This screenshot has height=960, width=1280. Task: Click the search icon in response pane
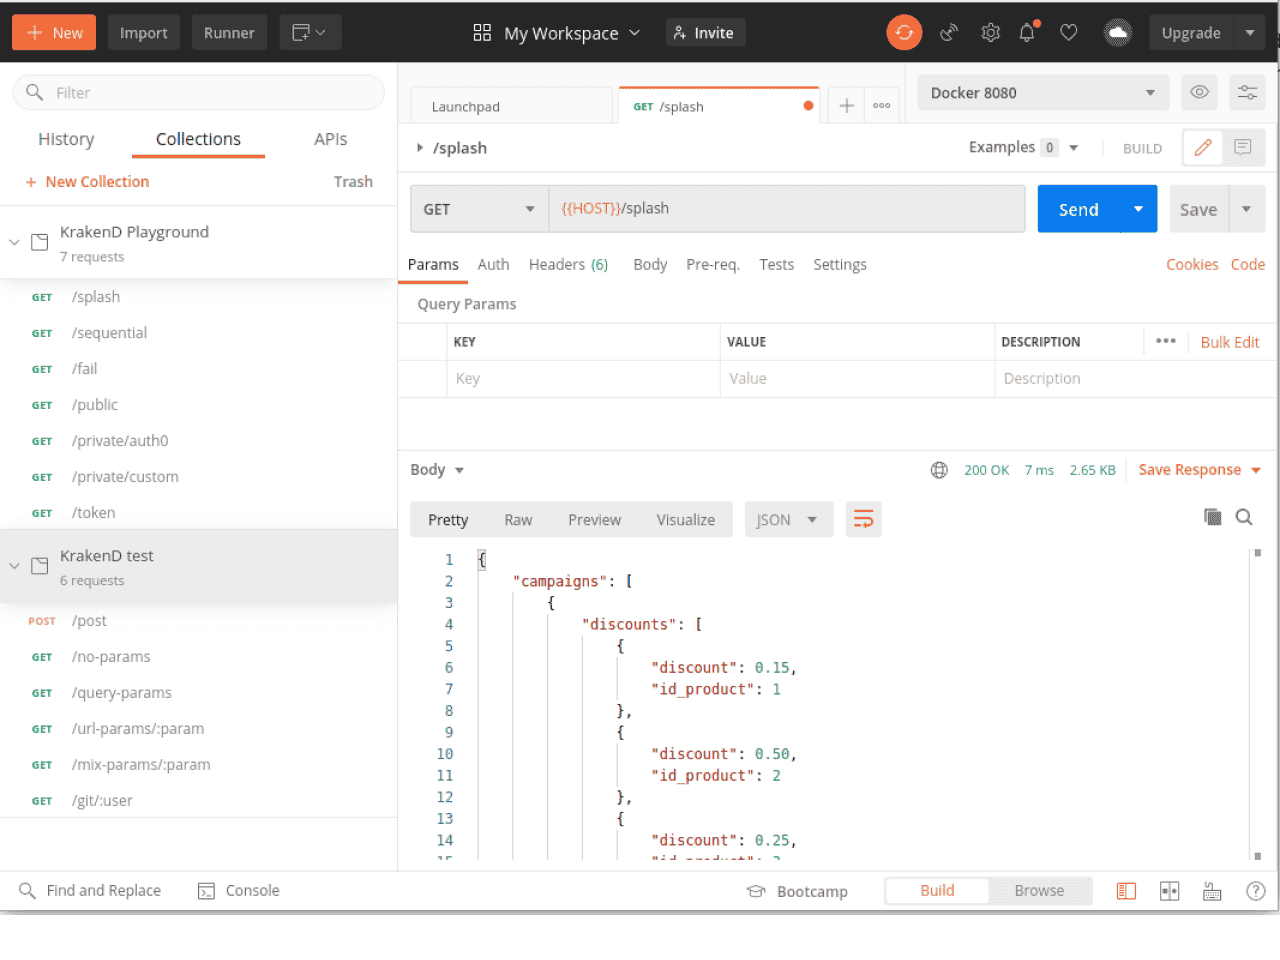pyautogui.click(x=1244, y=517)
